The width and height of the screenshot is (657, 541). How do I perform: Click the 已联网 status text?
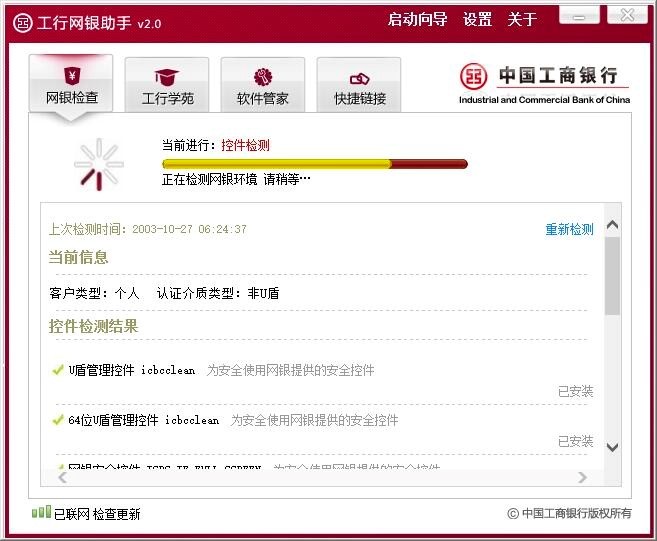coord(72,514)
